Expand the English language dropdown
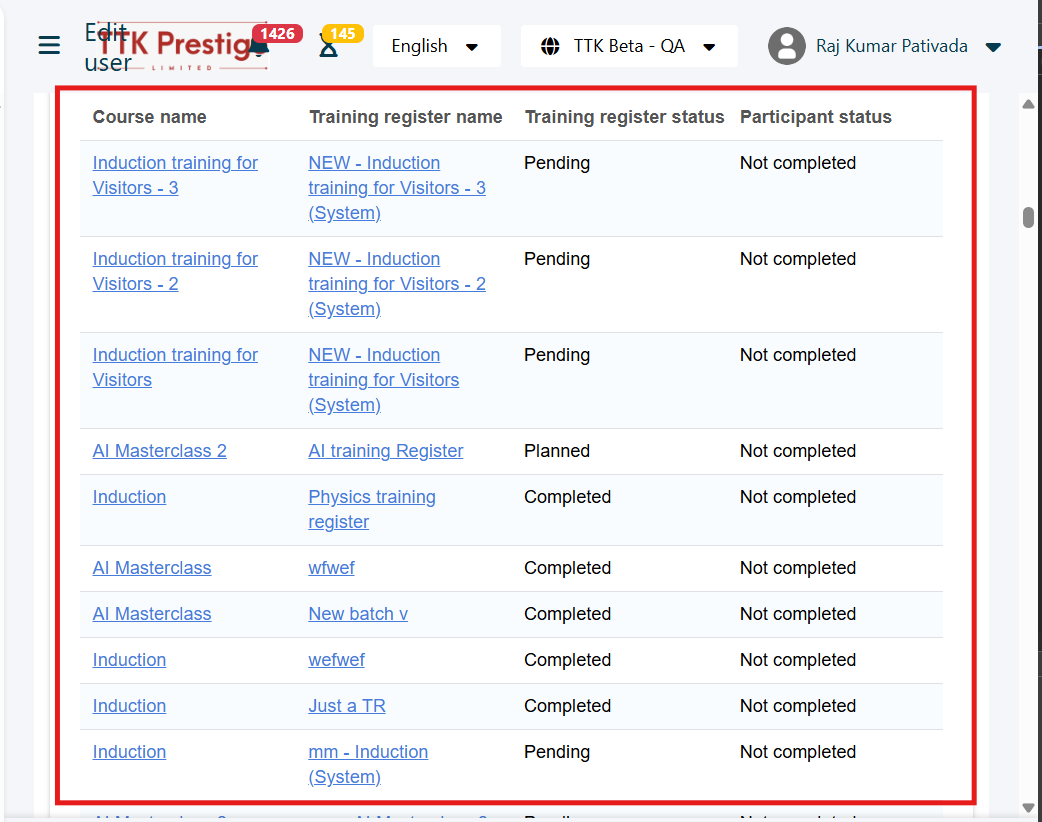 click(436, 47)
